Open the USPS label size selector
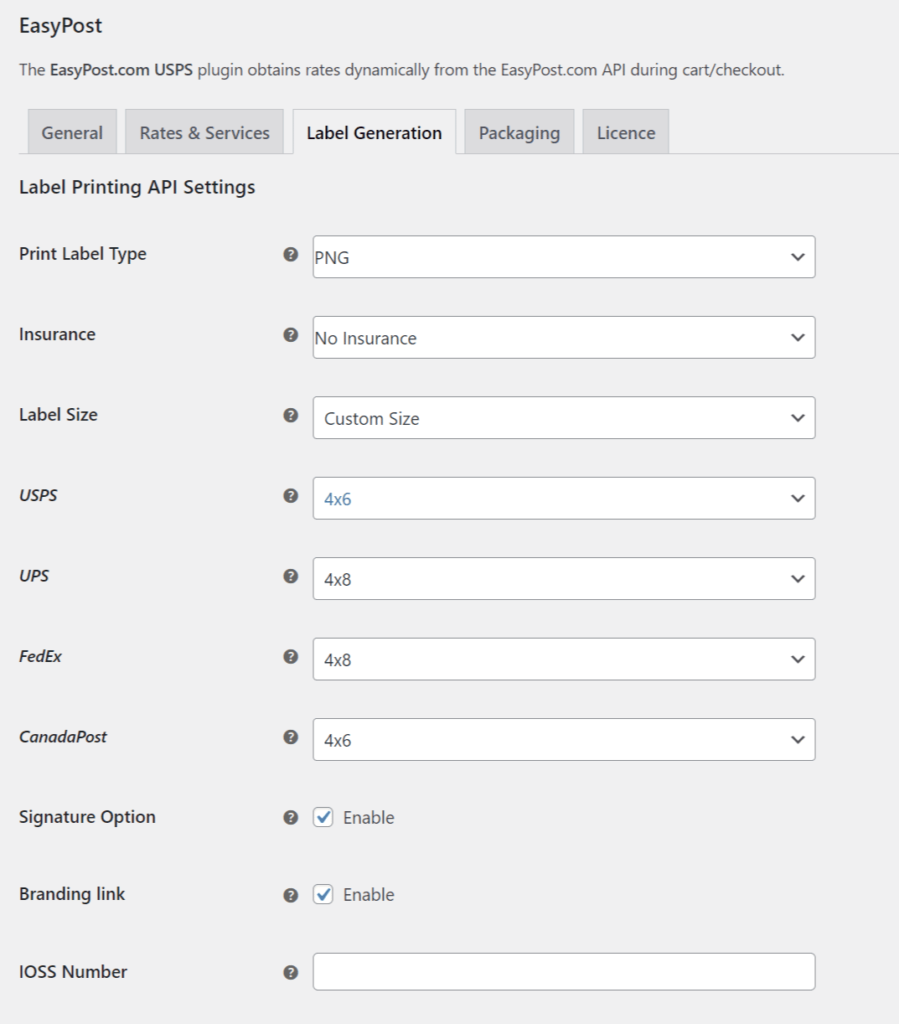The height and width of the screenshot is (1024, 899). pos(563,498)
